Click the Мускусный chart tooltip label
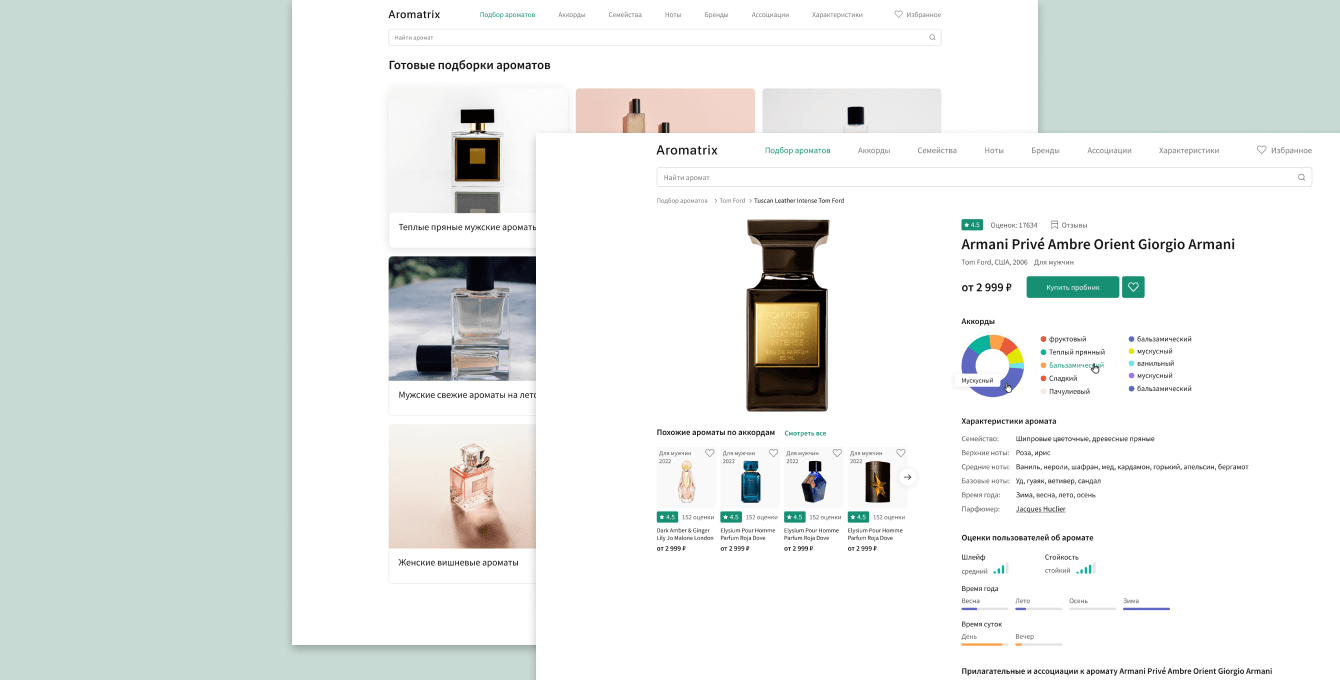This screenshot has width=1340, height=680. (977, 380)
